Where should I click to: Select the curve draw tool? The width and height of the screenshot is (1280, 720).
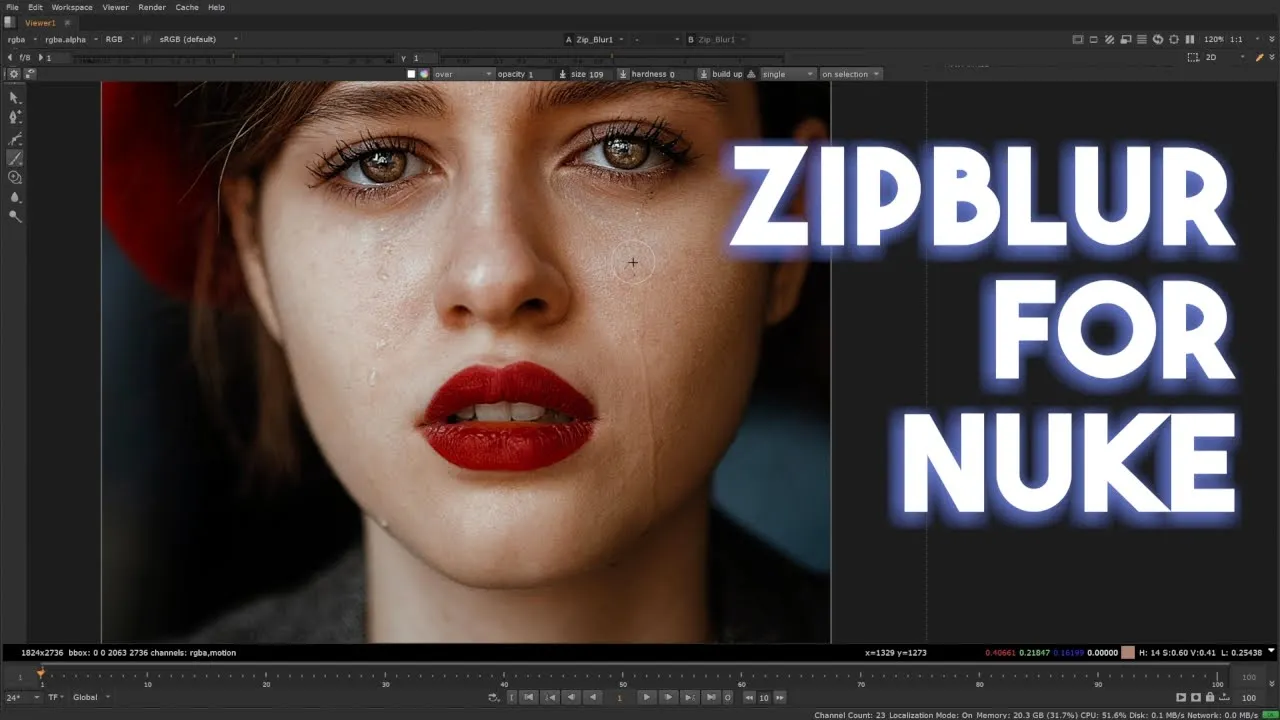[15, 138]
